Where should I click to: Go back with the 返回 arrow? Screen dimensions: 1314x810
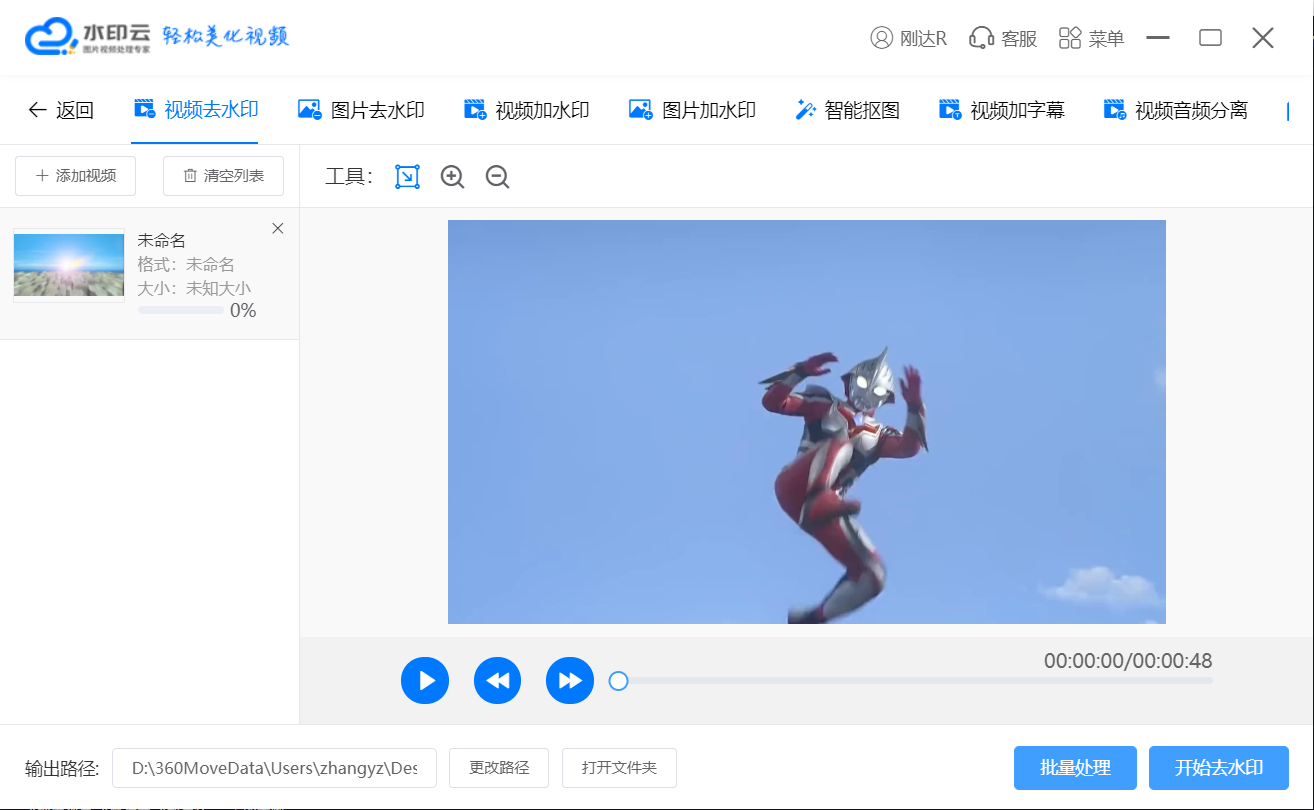(x=61, y=110)
